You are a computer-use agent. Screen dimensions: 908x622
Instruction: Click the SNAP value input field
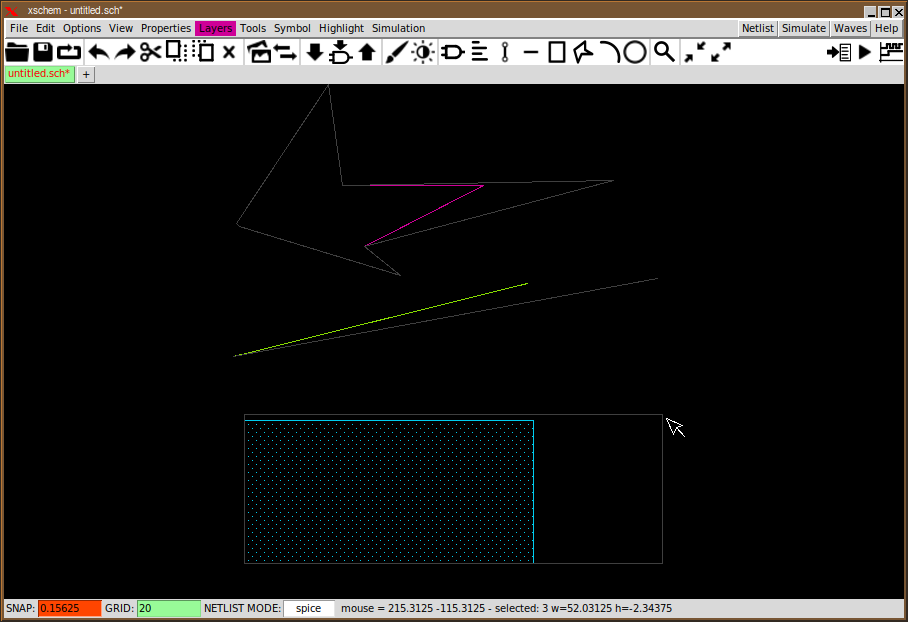(x=69, y=608)
